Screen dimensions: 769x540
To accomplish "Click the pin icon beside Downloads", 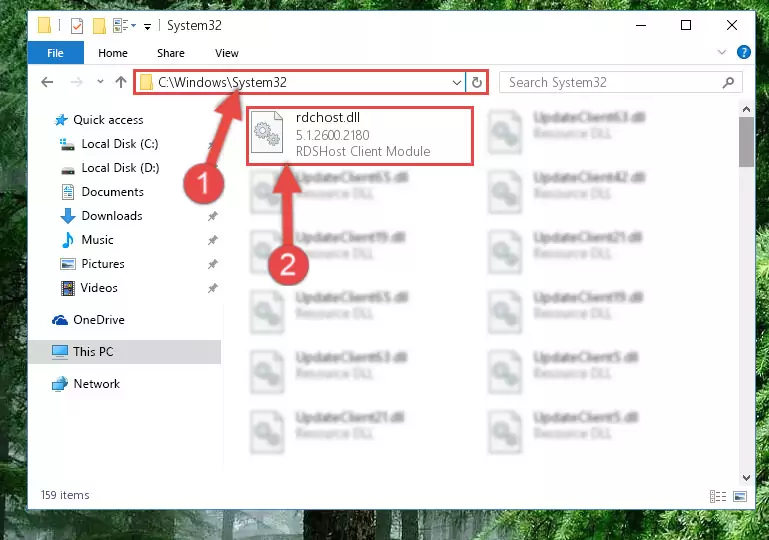I will pyautogui.click(x=212, y=216).
